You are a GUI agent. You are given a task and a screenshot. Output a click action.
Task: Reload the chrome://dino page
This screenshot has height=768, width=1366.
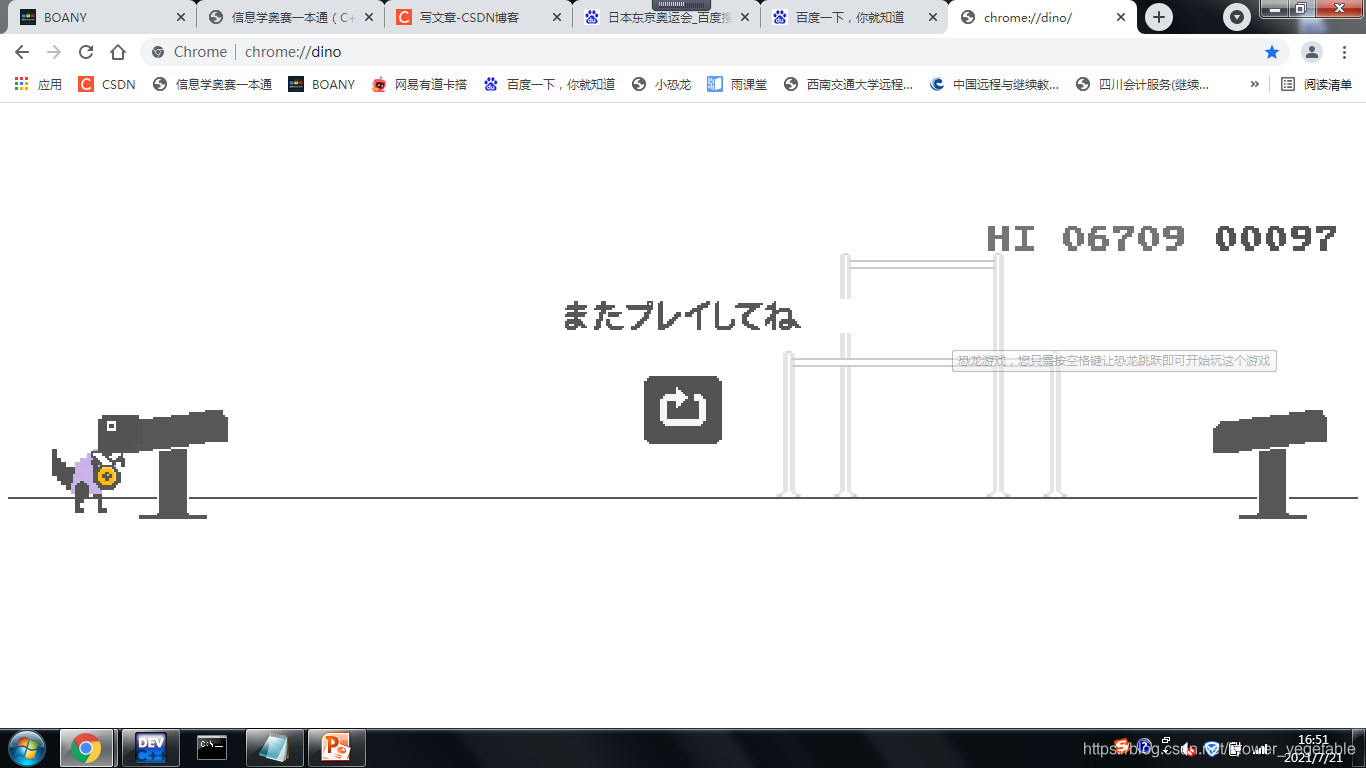(86, 52)
